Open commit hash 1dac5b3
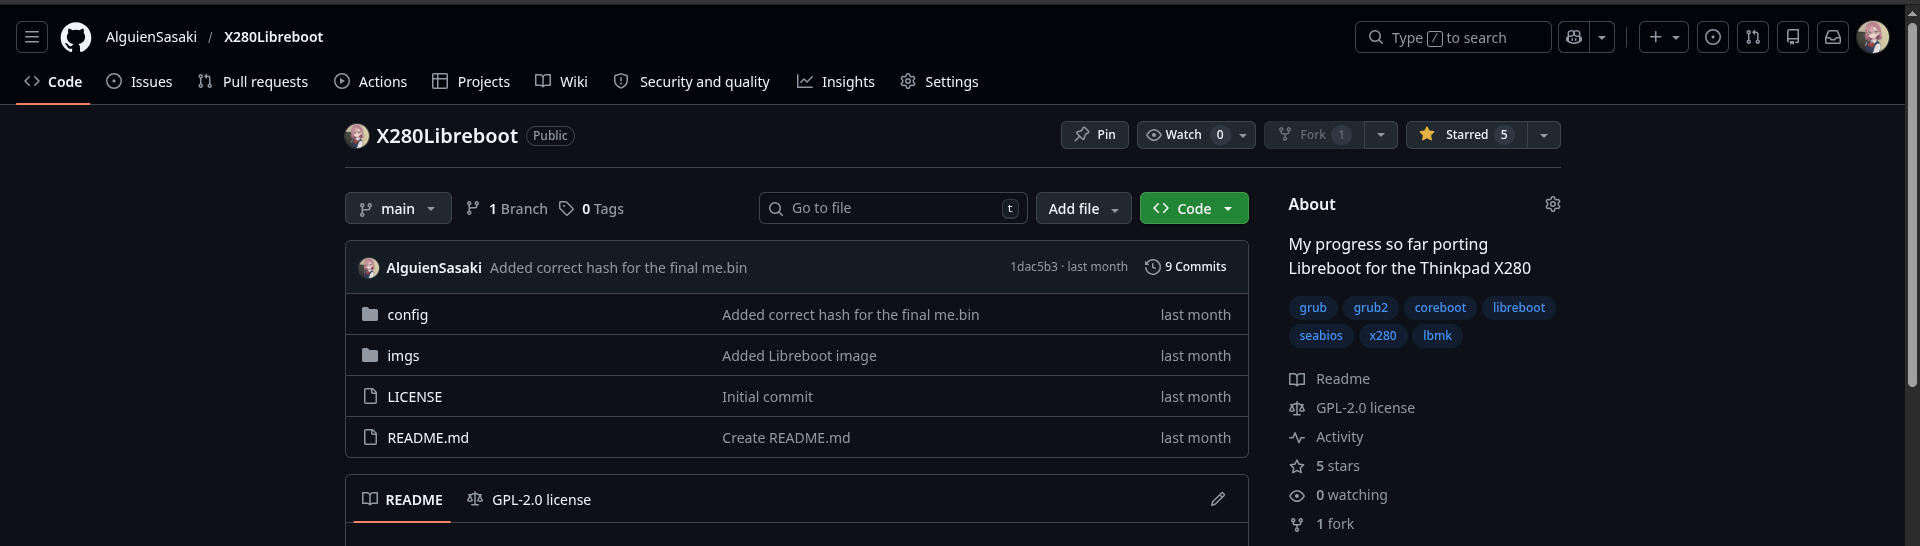This screenshot has height=546, width=1920. click(x=1034, y=267)
